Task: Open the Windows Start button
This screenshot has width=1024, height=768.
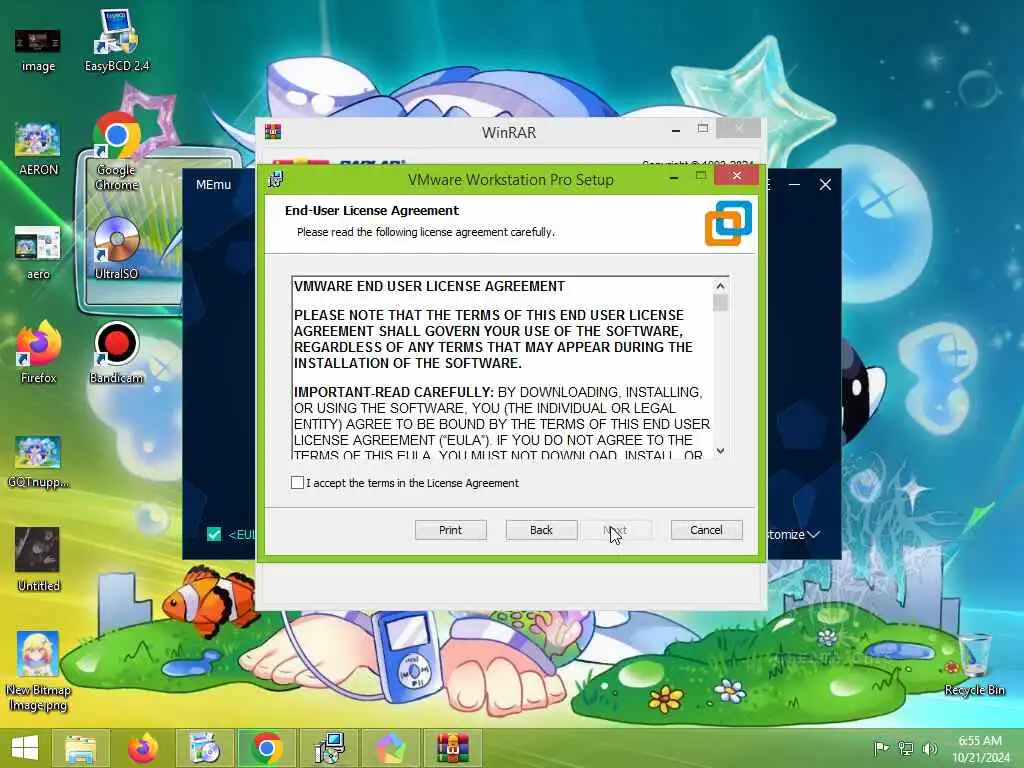Action: coord(25,748)
